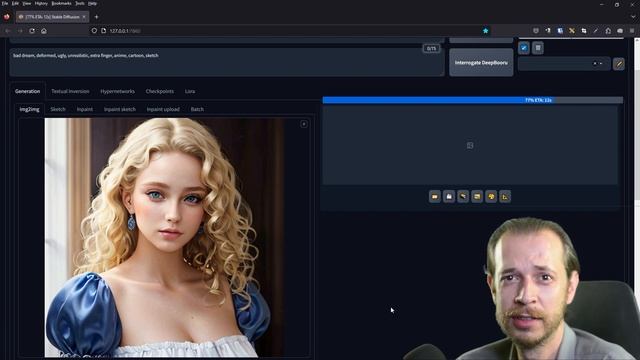
Task: Click the eyedropper toolbar icon
Action: (x=596, y=31)
